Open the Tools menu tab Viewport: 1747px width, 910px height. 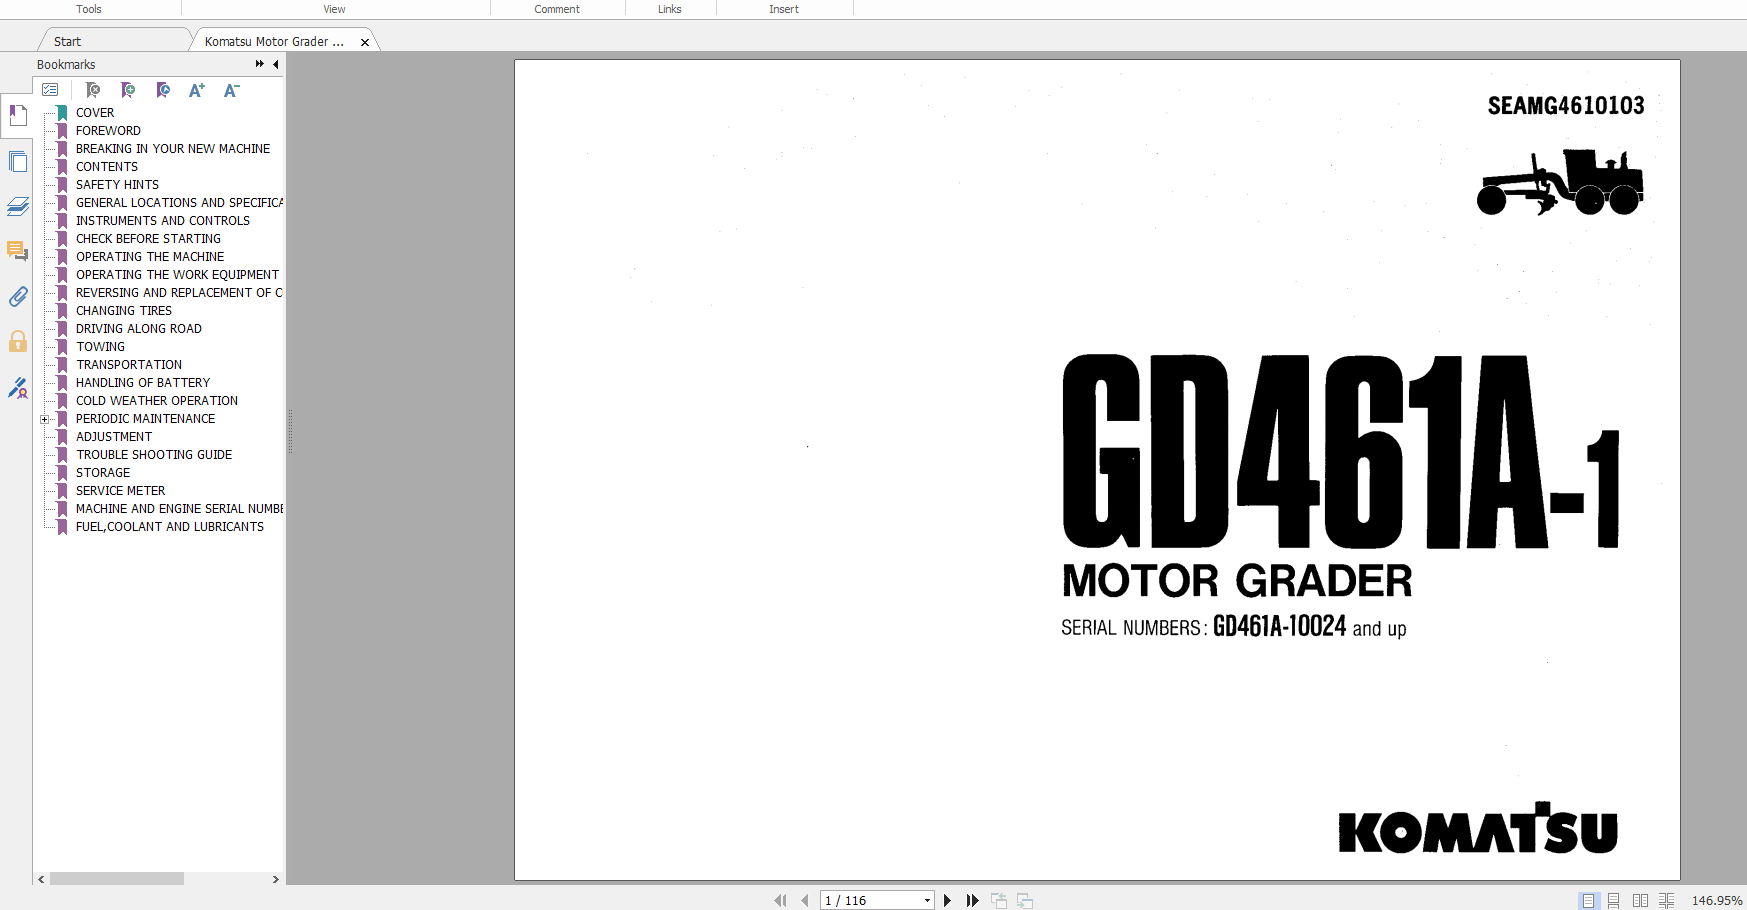pos(89,9)
